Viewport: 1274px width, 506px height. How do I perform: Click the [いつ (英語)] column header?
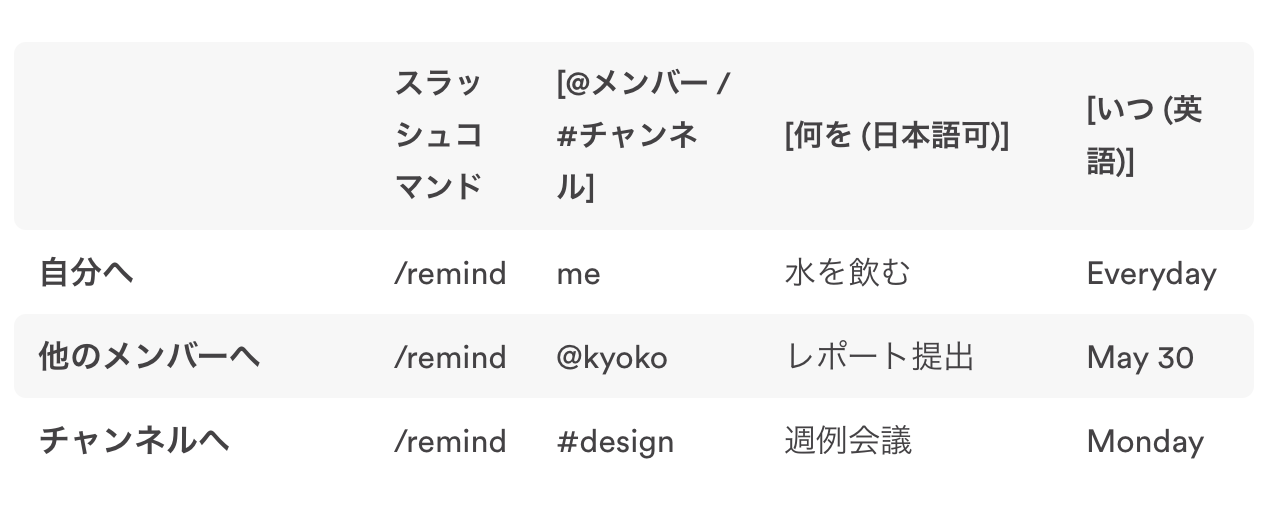click(x=1144, y=135)
